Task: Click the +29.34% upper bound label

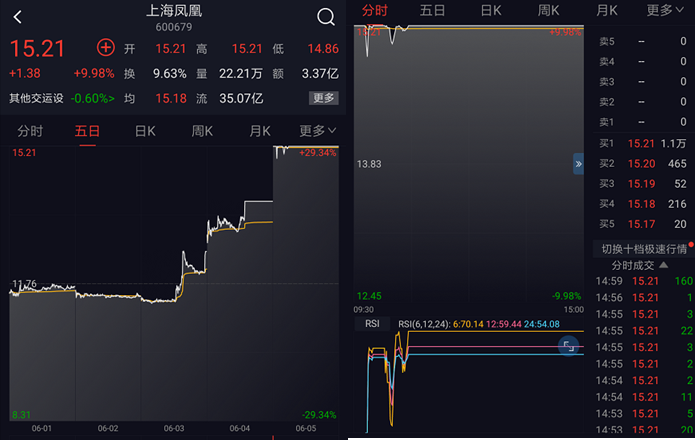Action: click(x=318, y=153)
